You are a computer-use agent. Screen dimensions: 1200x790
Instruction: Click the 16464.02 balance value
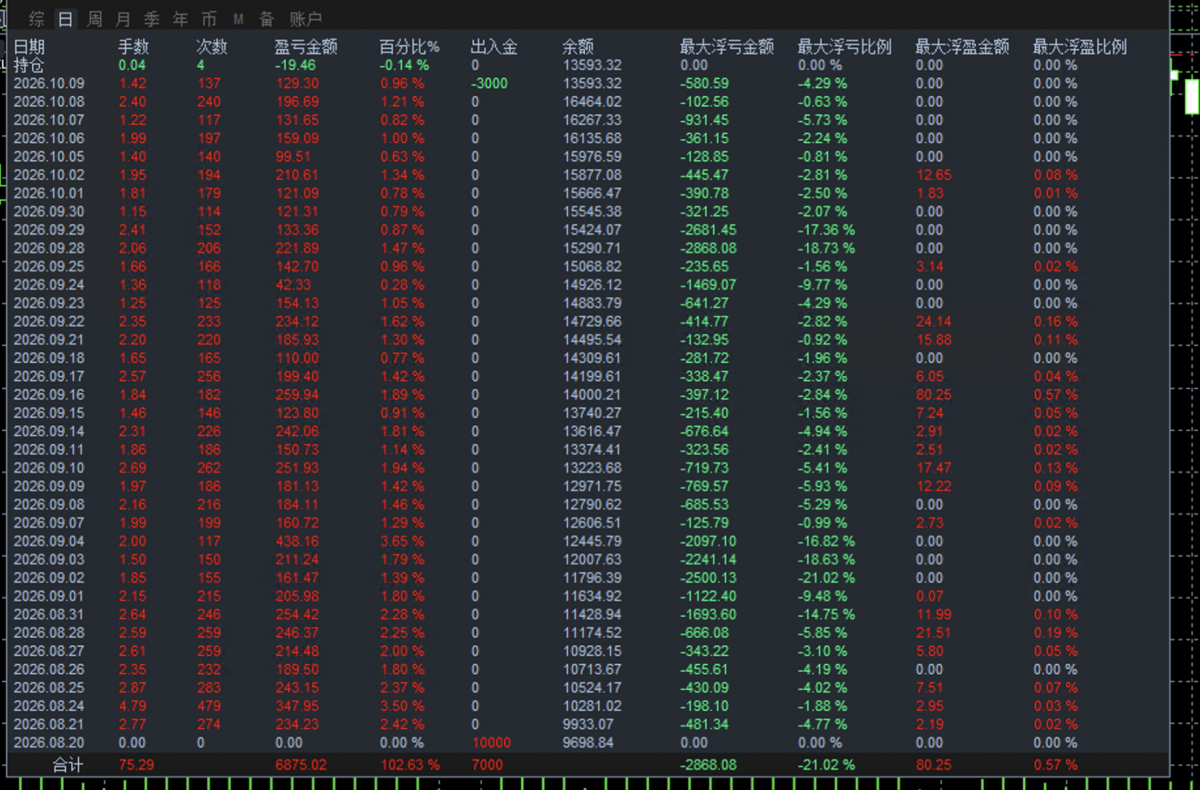[x=593, y=102]
